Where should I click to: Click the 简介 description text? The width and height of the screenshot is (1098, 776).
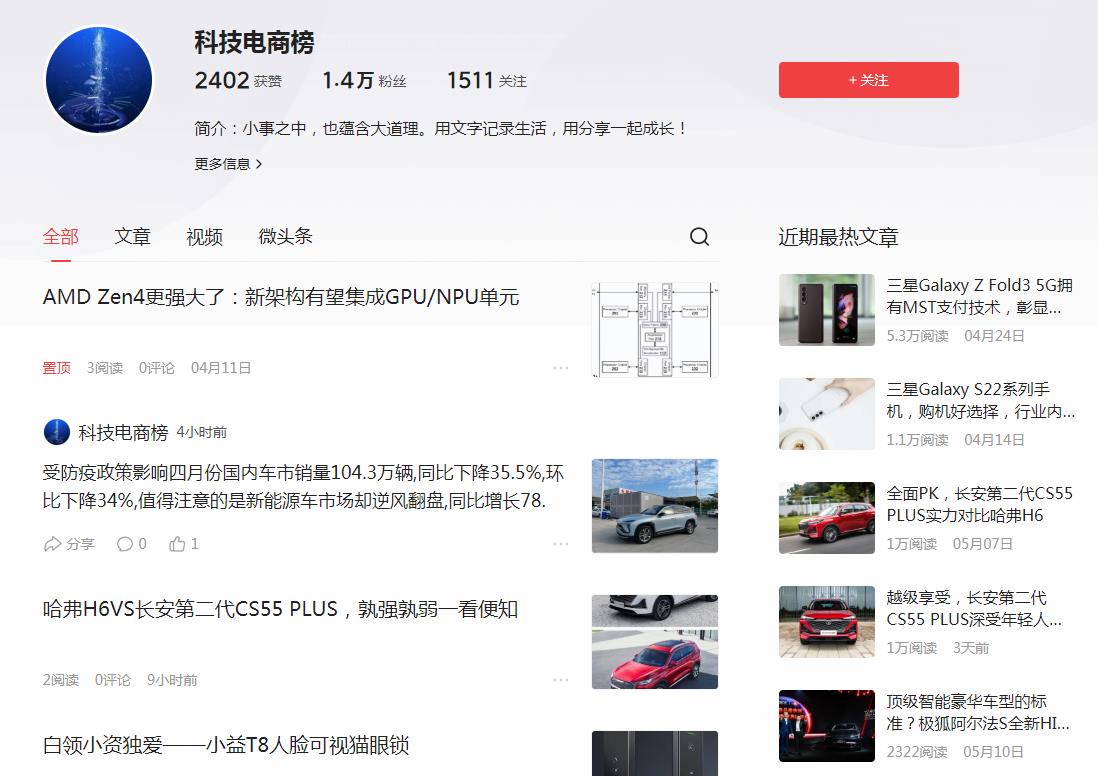coord(441,128)
